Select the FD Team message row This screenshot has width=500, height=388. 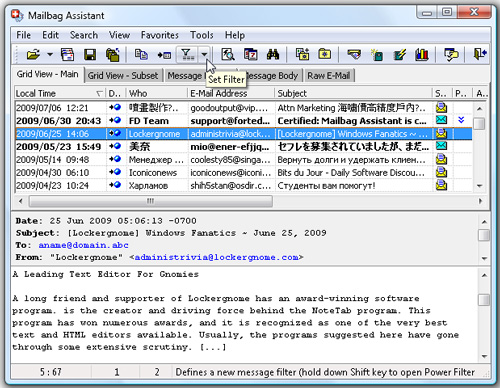(243, 121)
